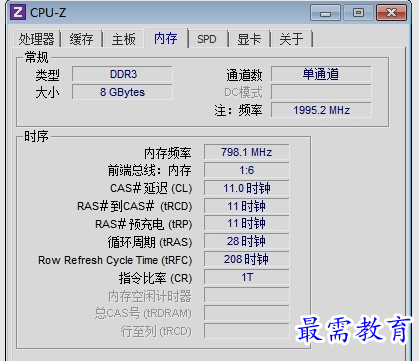Go to the SPD tab
This screenshot has height=361, width=419.
click(207, 39)
